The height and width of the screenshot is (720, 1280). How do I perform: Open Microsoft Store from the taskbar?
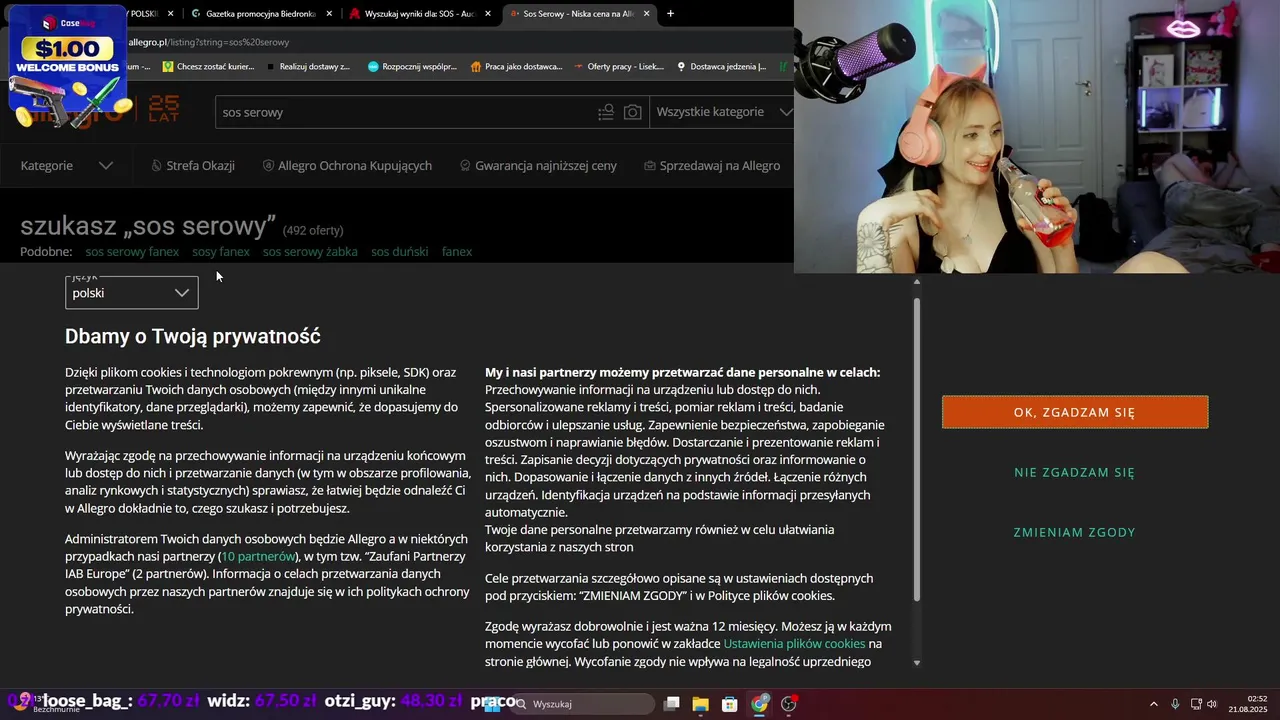[x=730, y=704]
